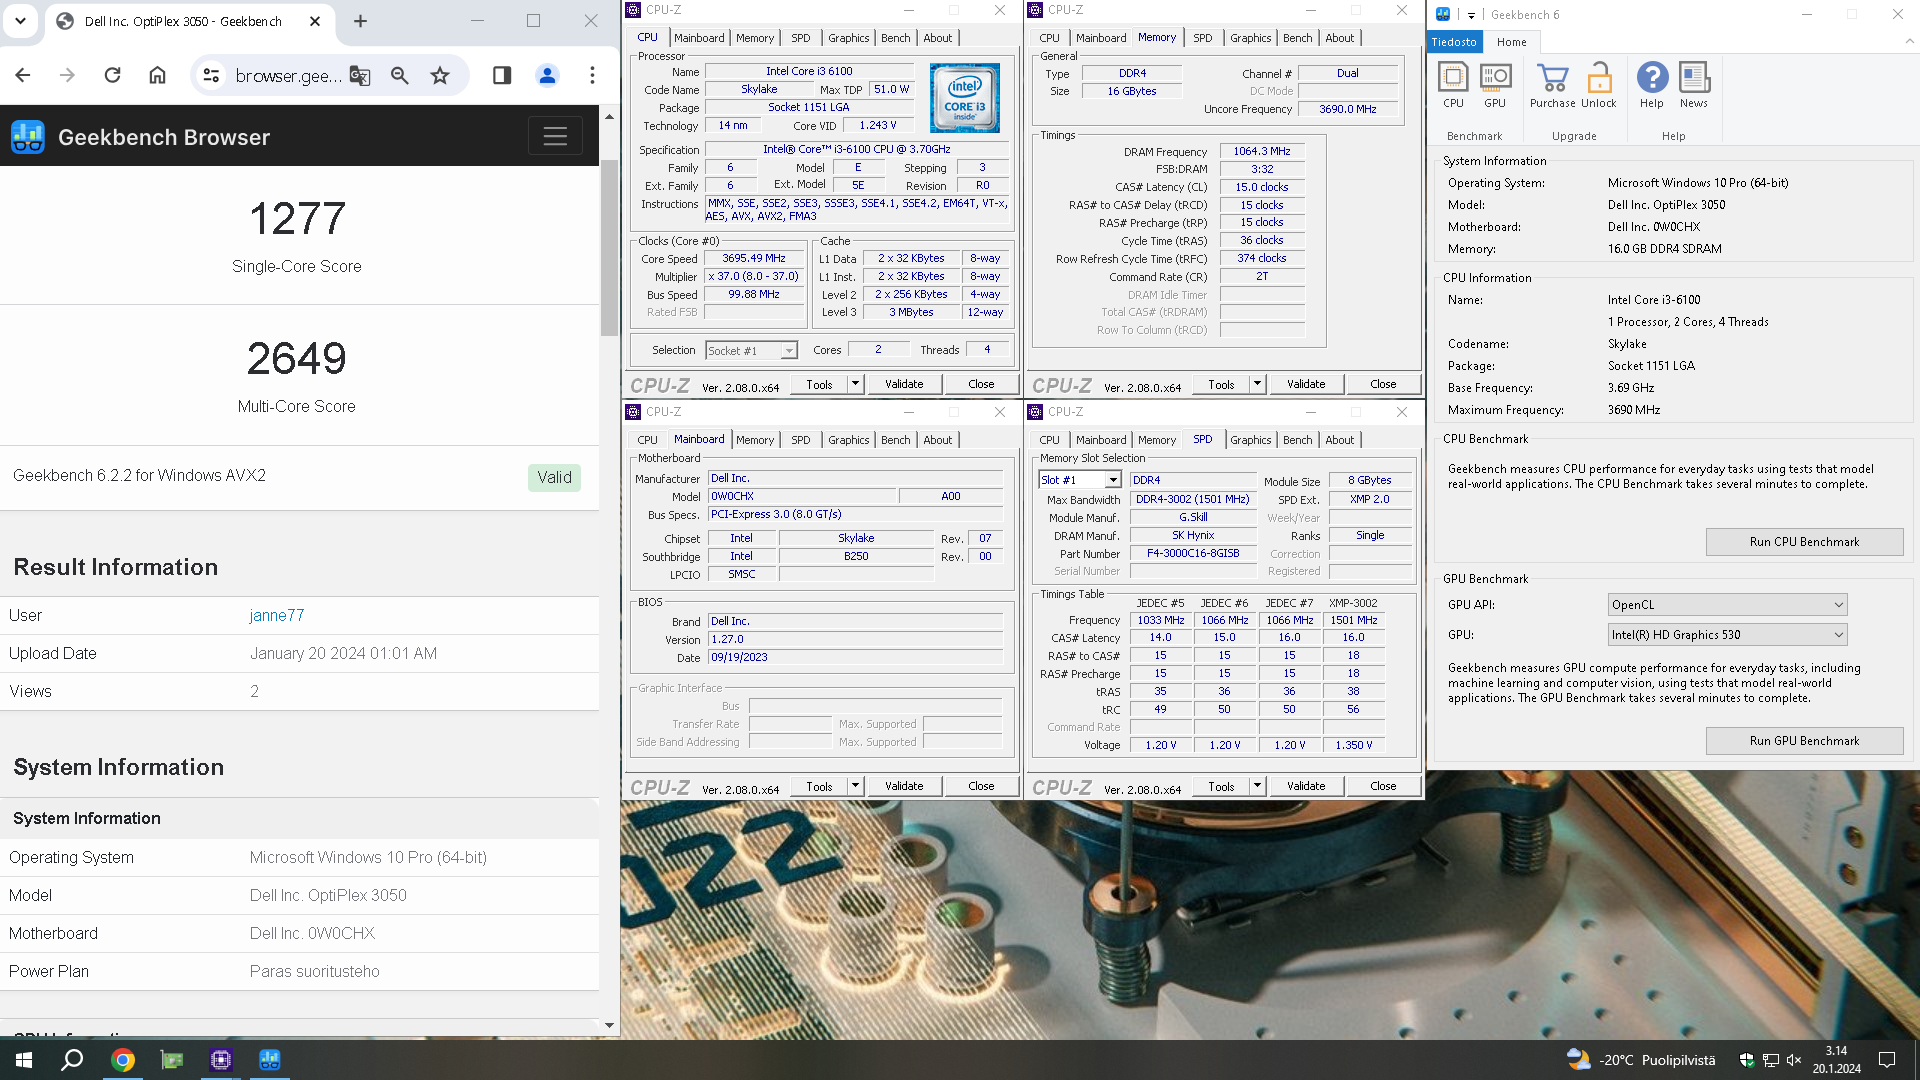Open Chrome three-dot menu

click(592, 75)
